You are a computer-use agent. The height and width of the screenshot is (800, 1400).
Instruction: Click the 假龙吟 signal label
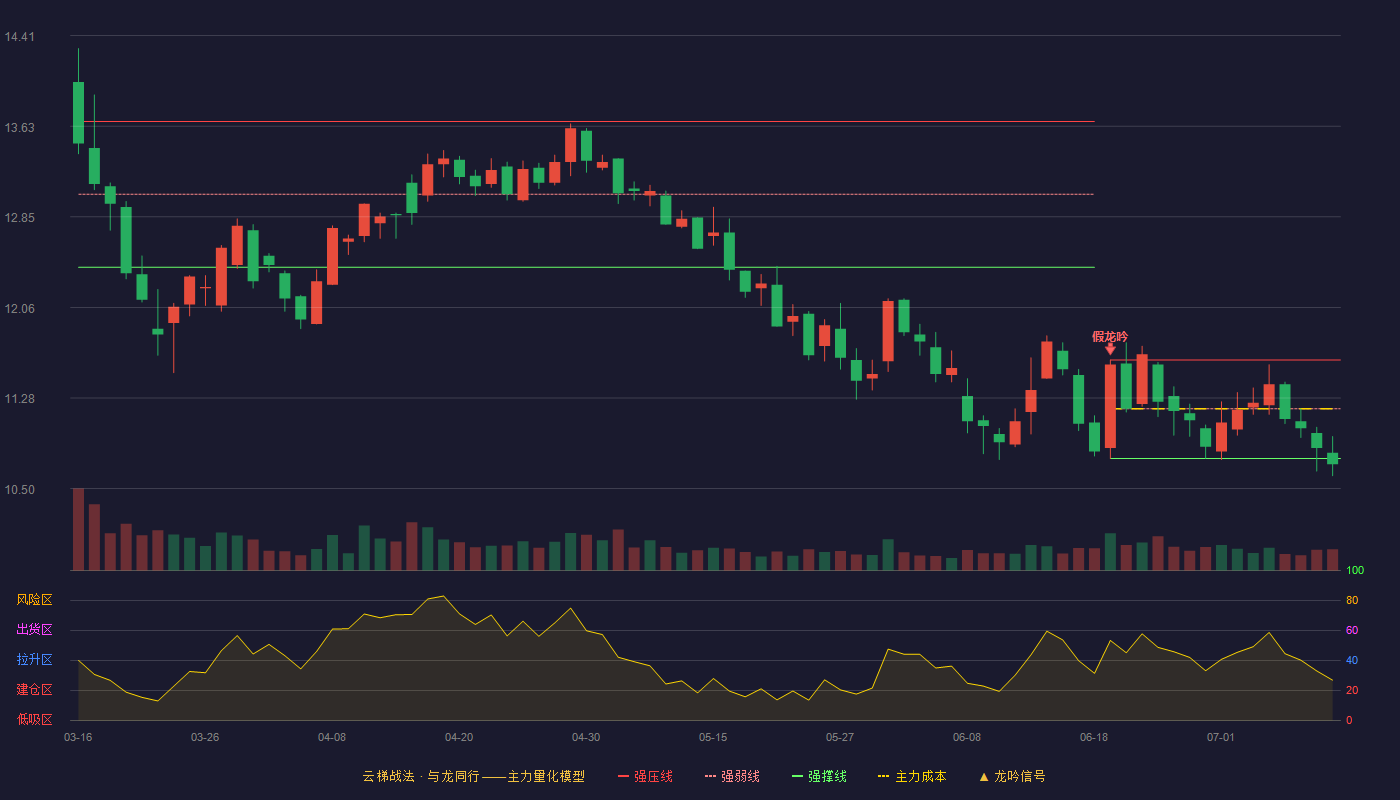tap(1110, 336)
